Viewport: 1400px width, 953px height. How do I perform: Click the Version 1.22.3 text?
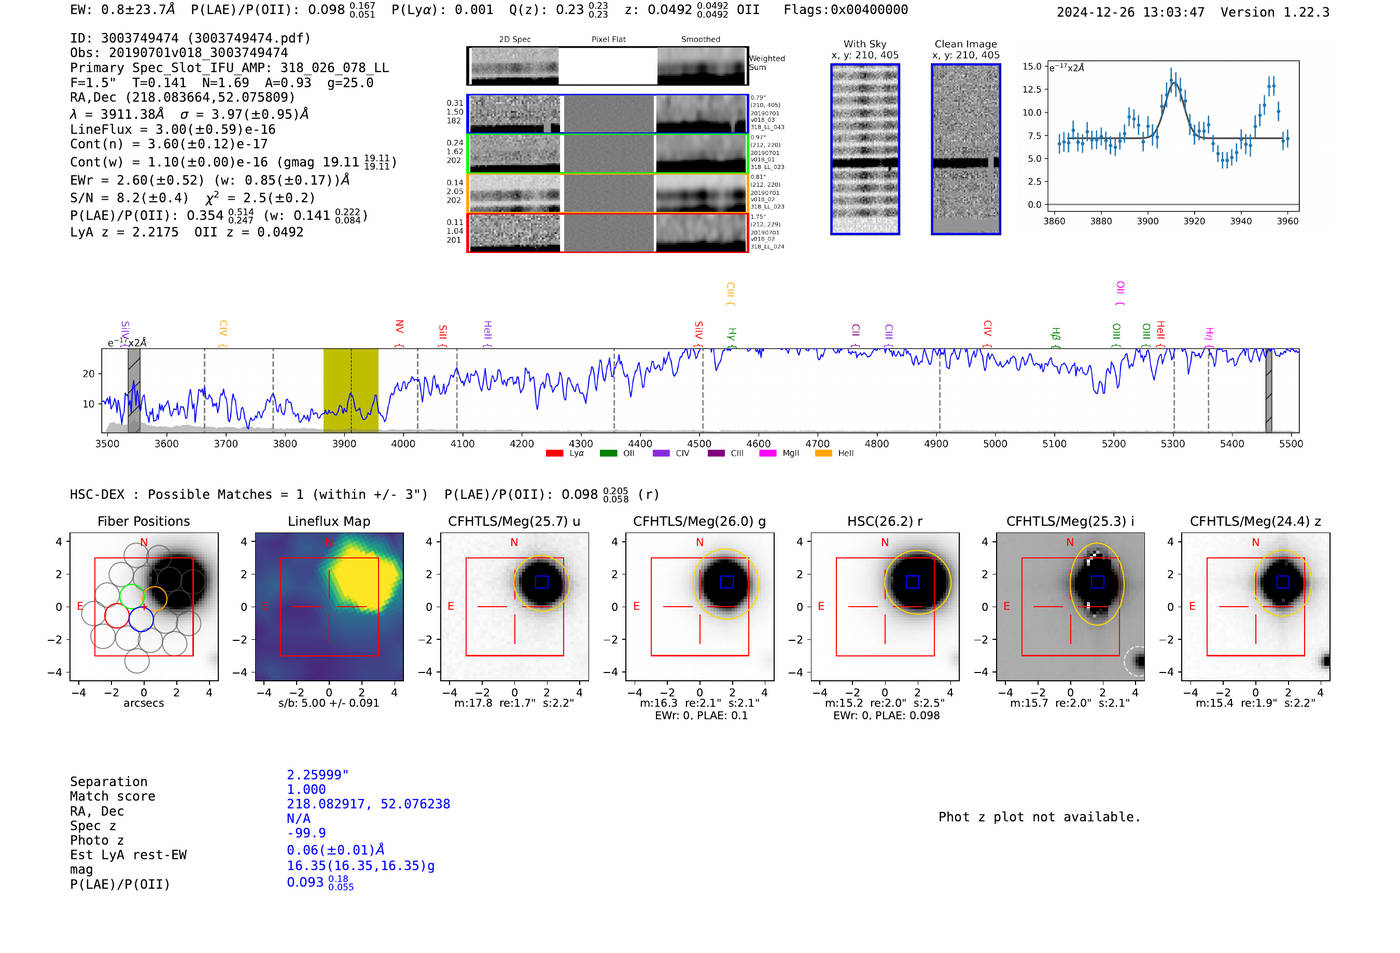pos(1275,12)
